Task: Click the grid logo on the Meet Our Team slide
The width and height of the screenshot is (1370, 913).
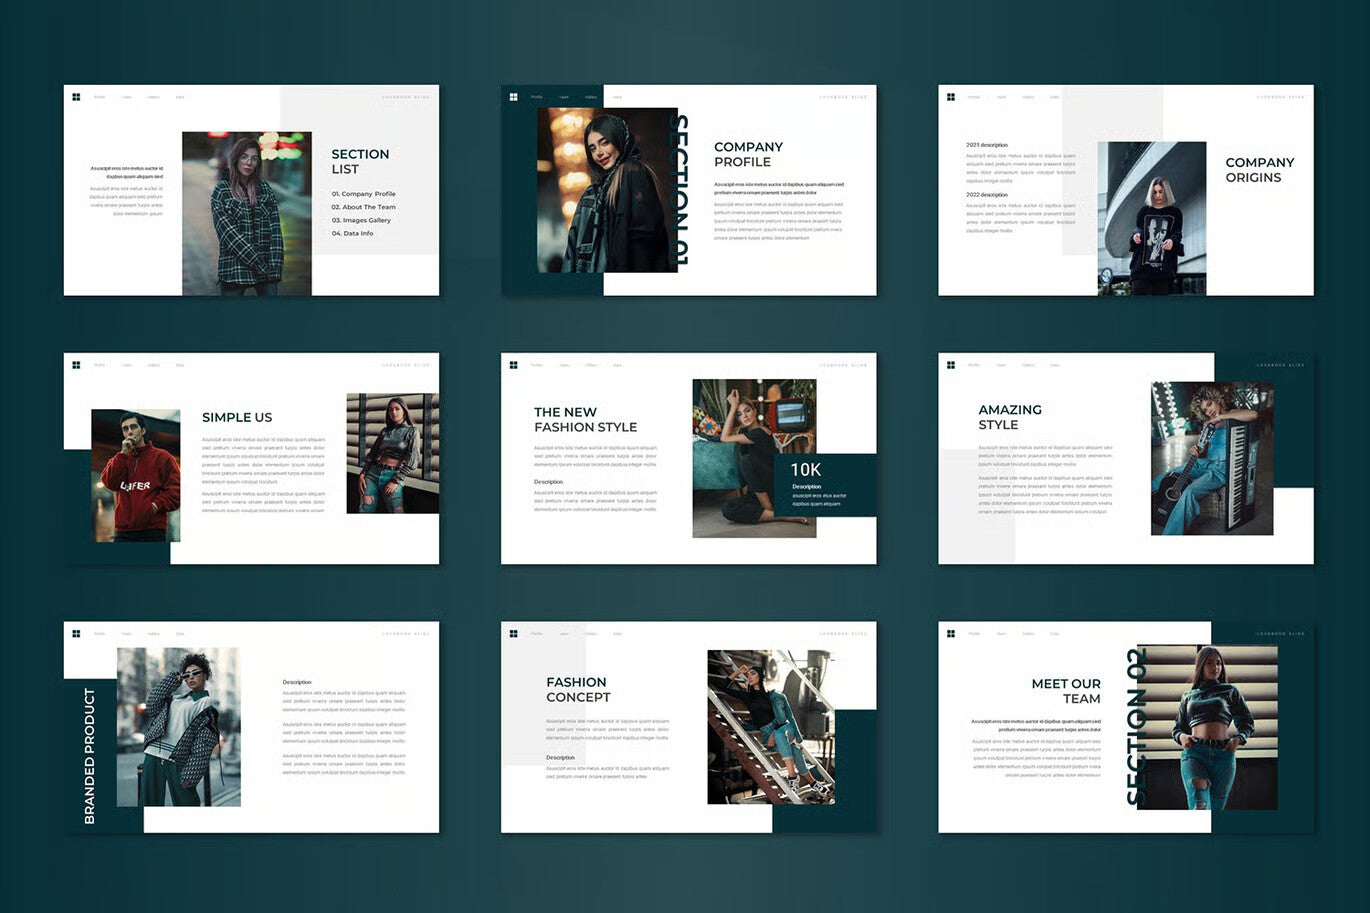Action: point(949,633)
